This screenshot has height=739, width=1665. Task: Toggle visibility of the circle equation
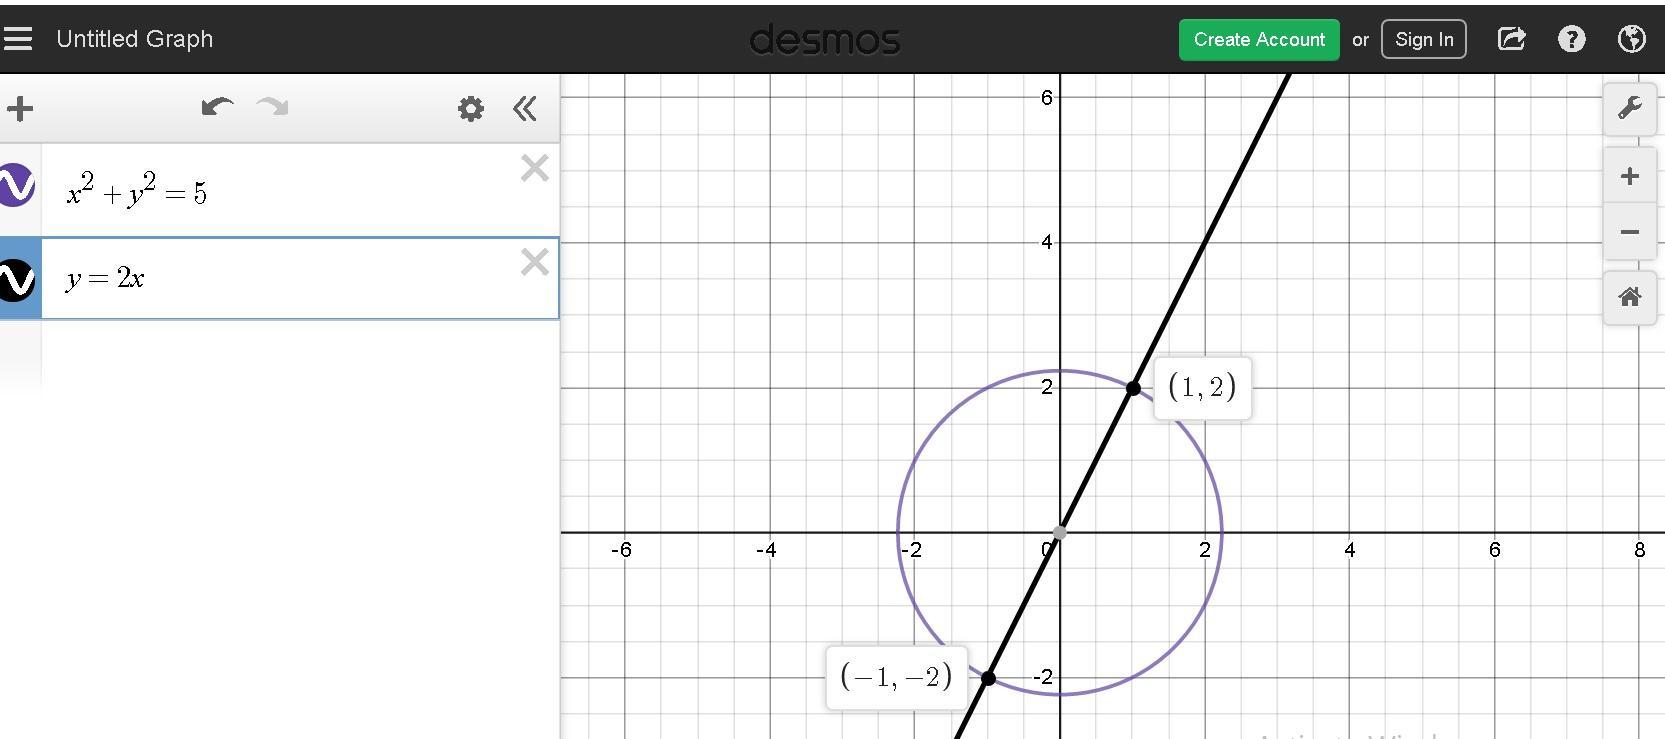click(16, 186)
